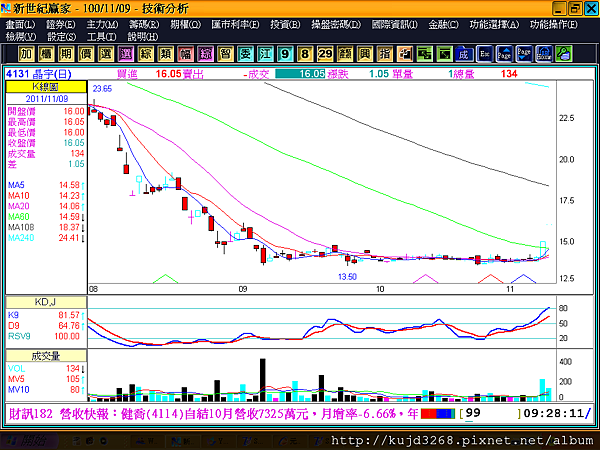Click the 29 toolbar button
600x450 pixels.
[324, 54]
